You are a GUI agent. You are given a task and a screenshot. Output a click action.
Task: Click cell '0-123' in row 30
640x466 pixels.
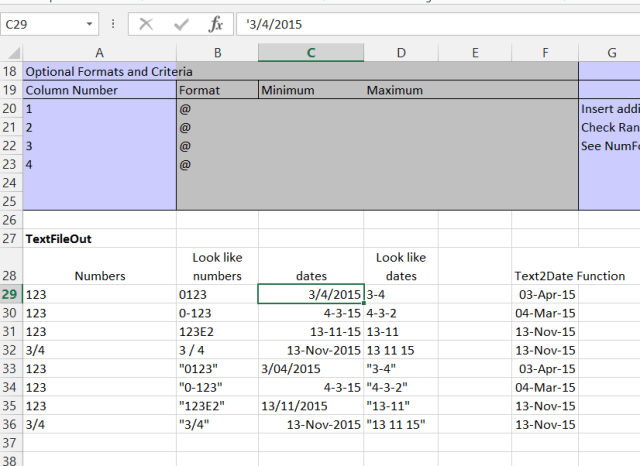[x=218, y=313]
